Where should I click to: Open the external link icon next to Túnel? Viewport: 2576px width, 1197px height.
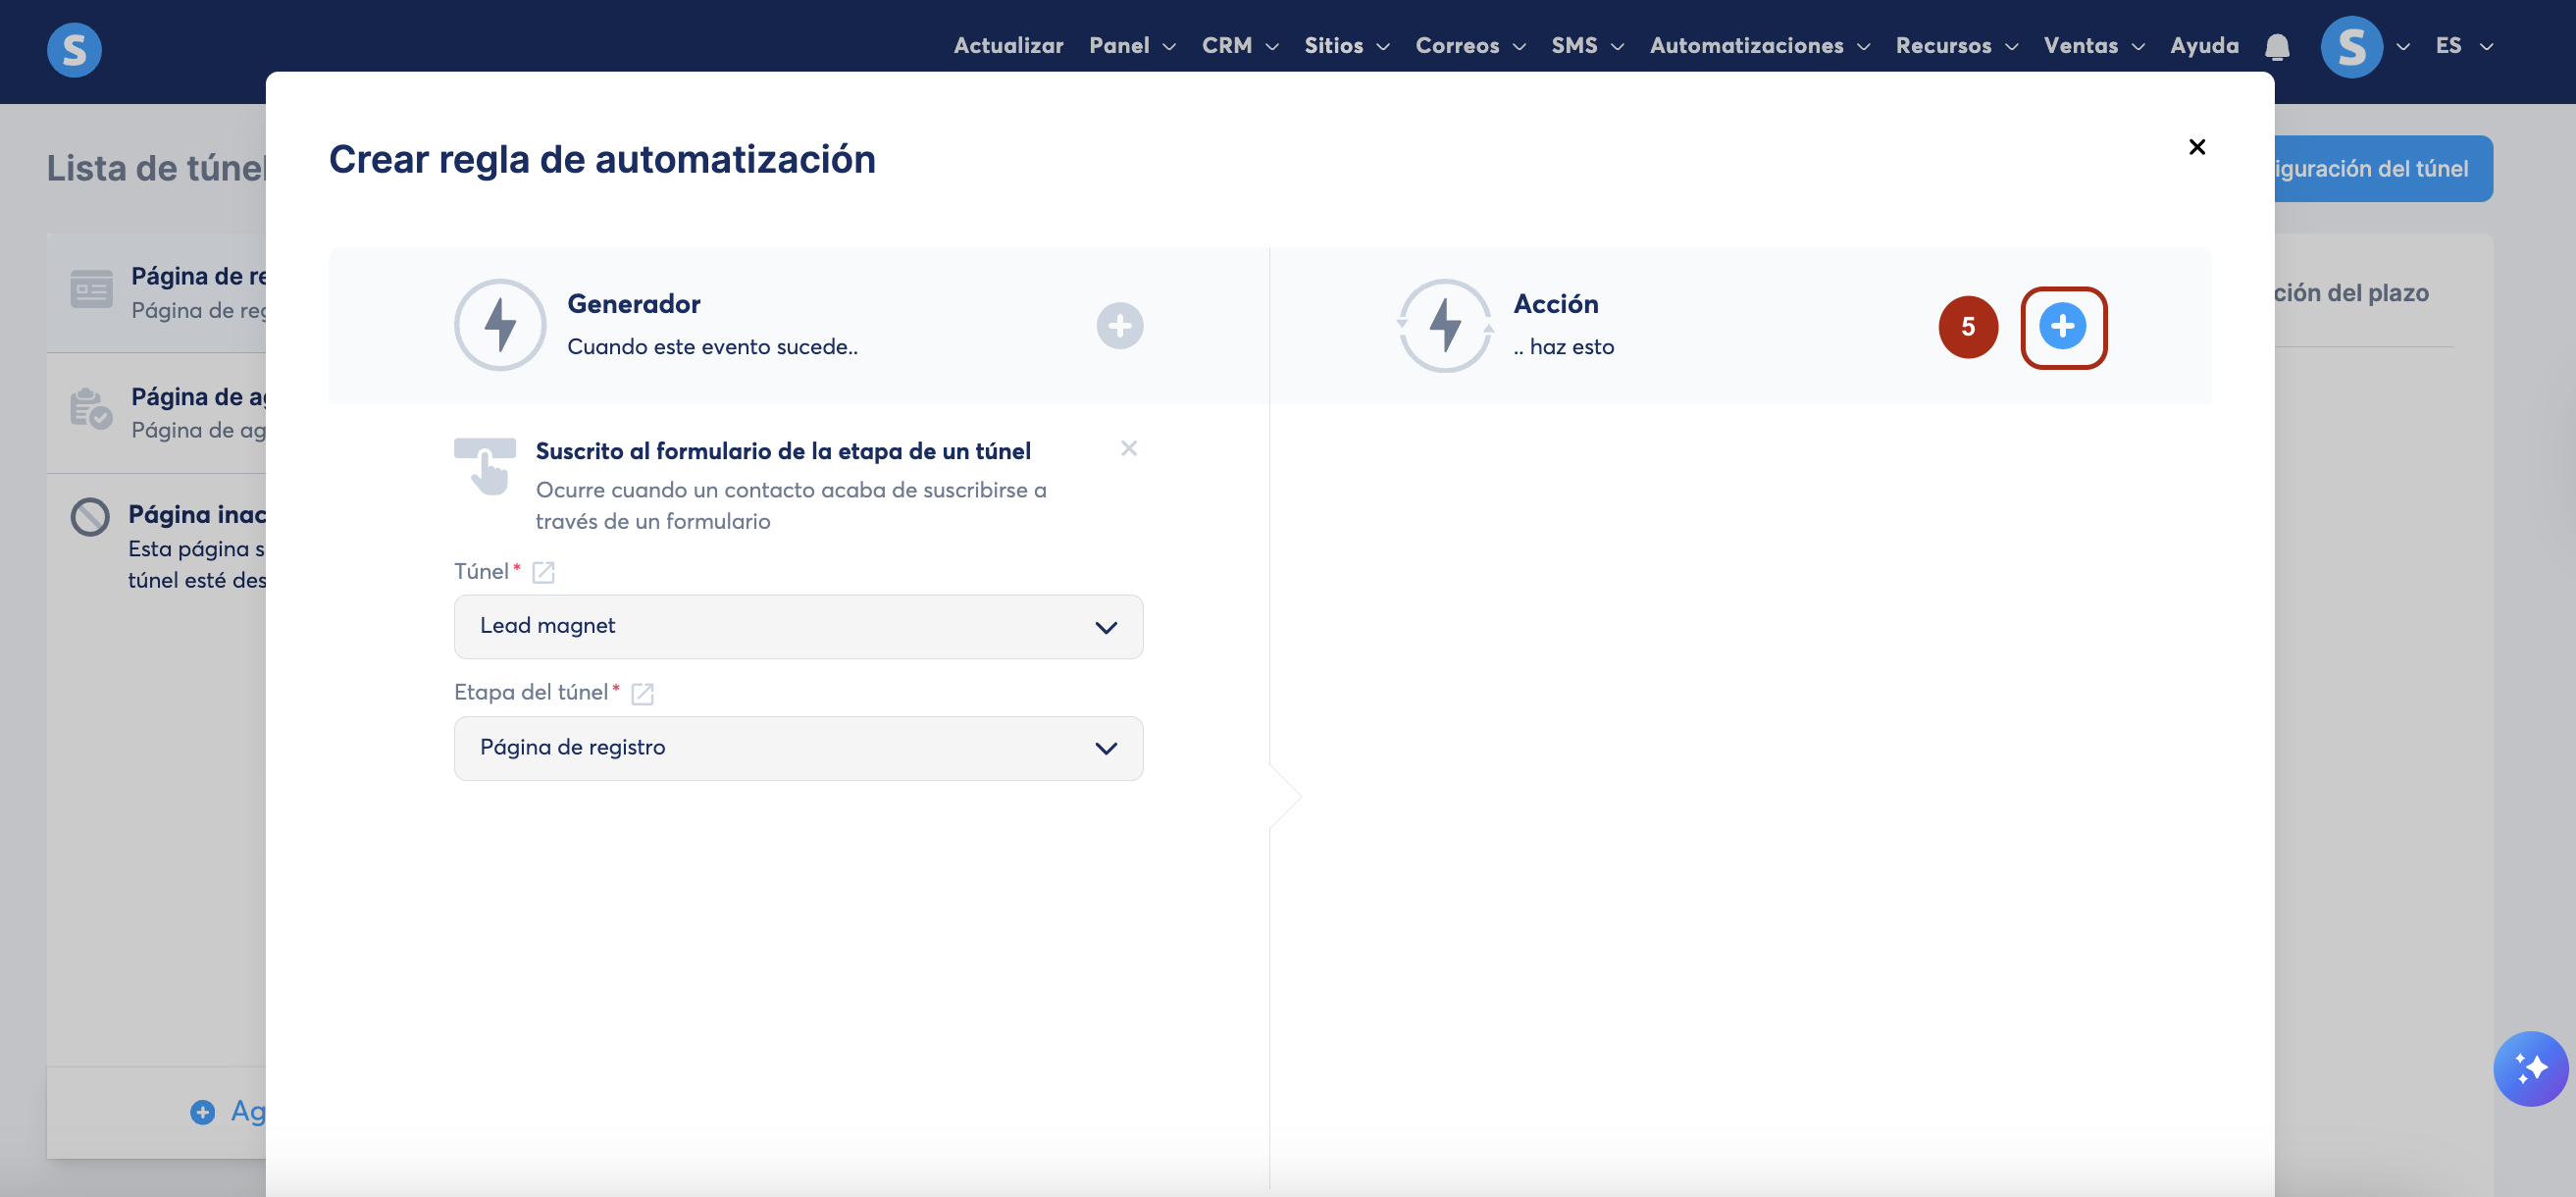click(x=543, y=572)
